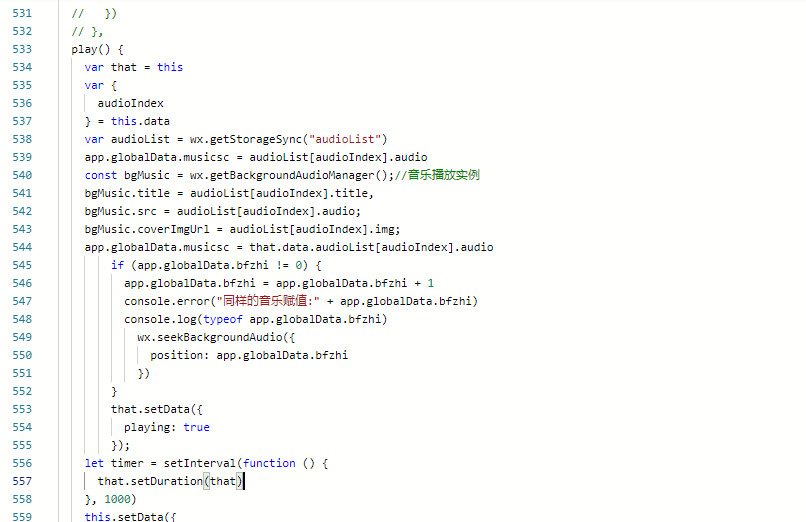
Task: Click the commented '// },' on line 532
Action: click(x=87, y=31)
